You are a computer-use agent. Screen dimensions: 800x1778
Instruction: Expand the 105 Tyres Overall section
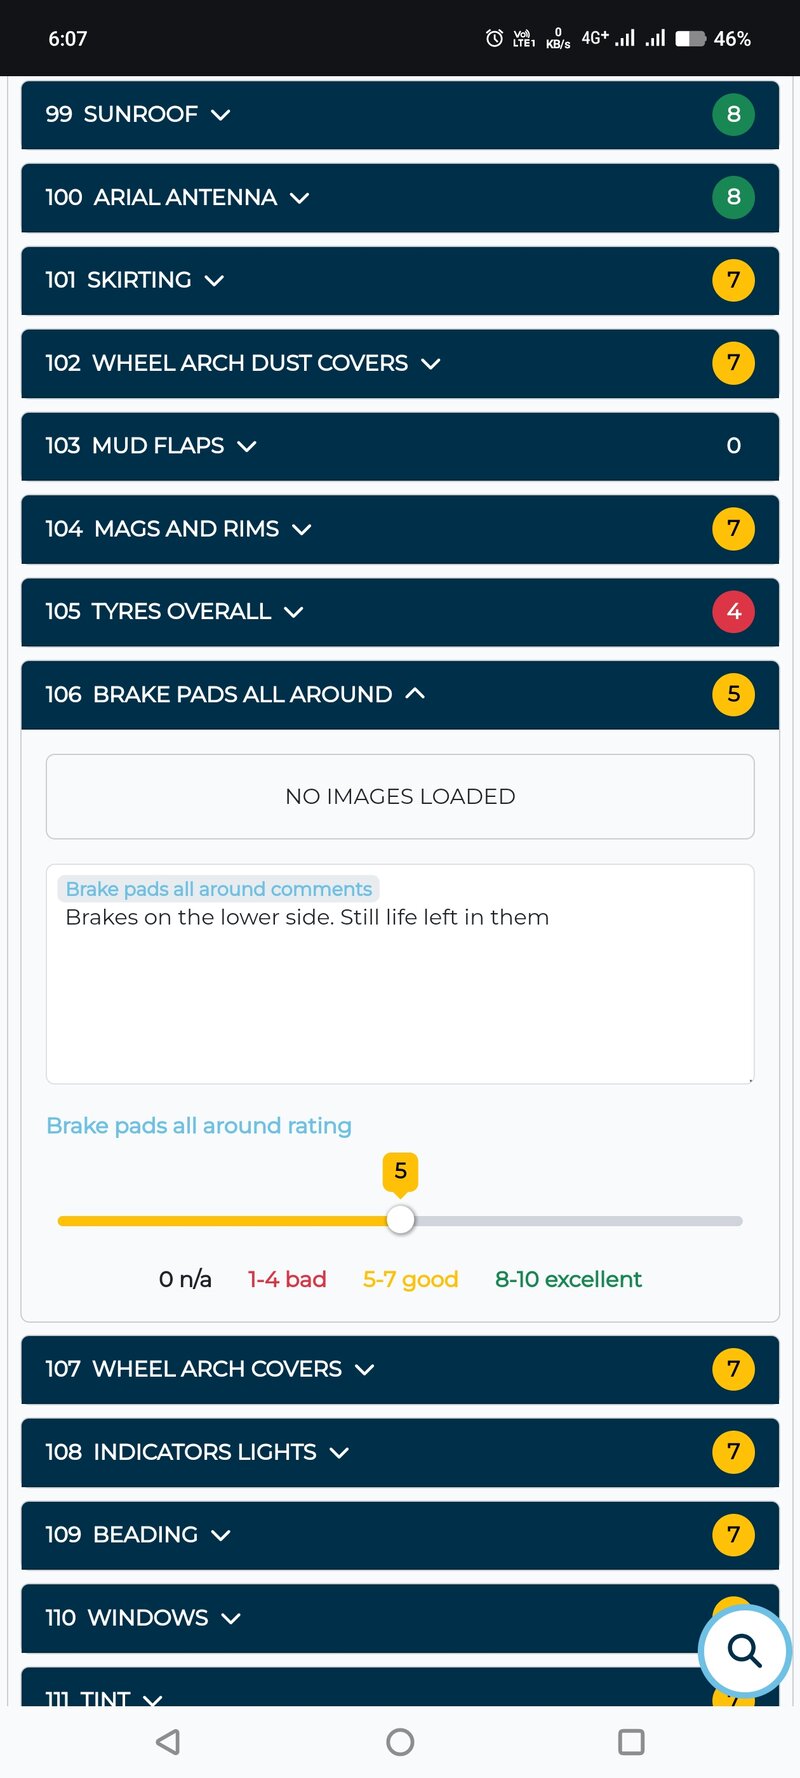400,611
